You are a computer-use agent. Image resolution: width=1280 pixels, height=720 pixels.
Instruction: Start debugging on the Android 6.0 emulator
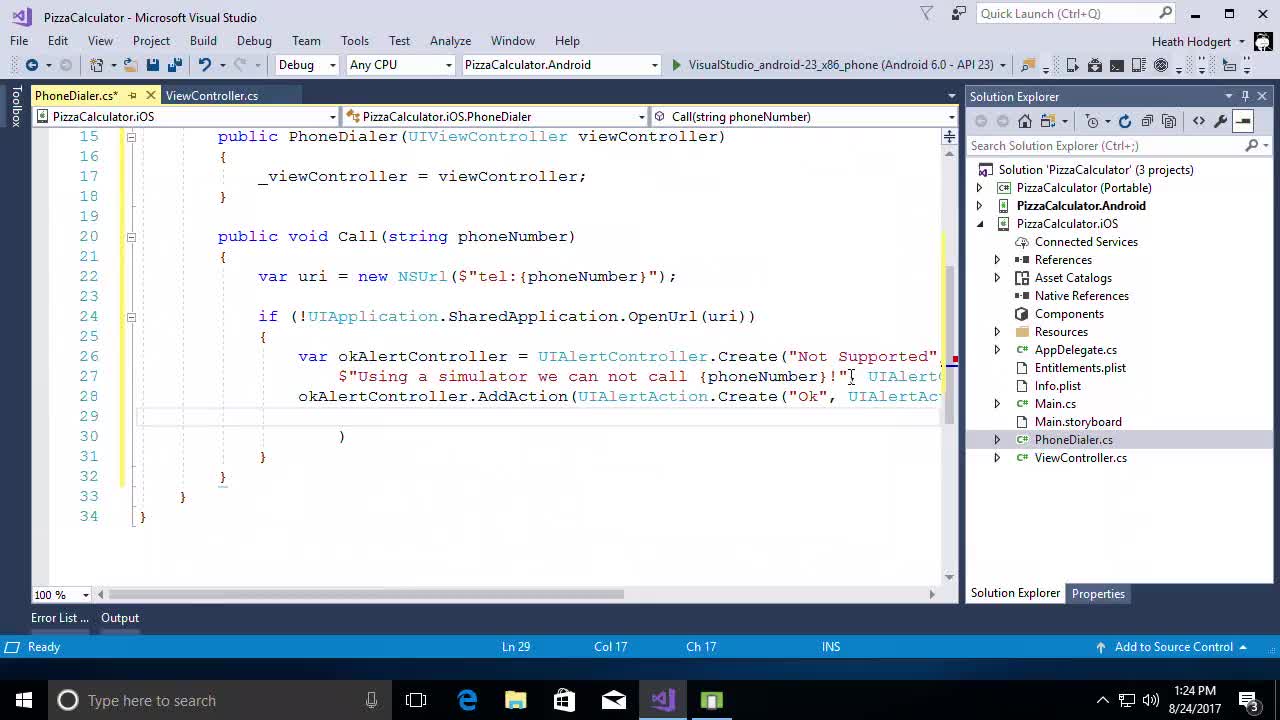pyautogui.click(x=677, y=64)
